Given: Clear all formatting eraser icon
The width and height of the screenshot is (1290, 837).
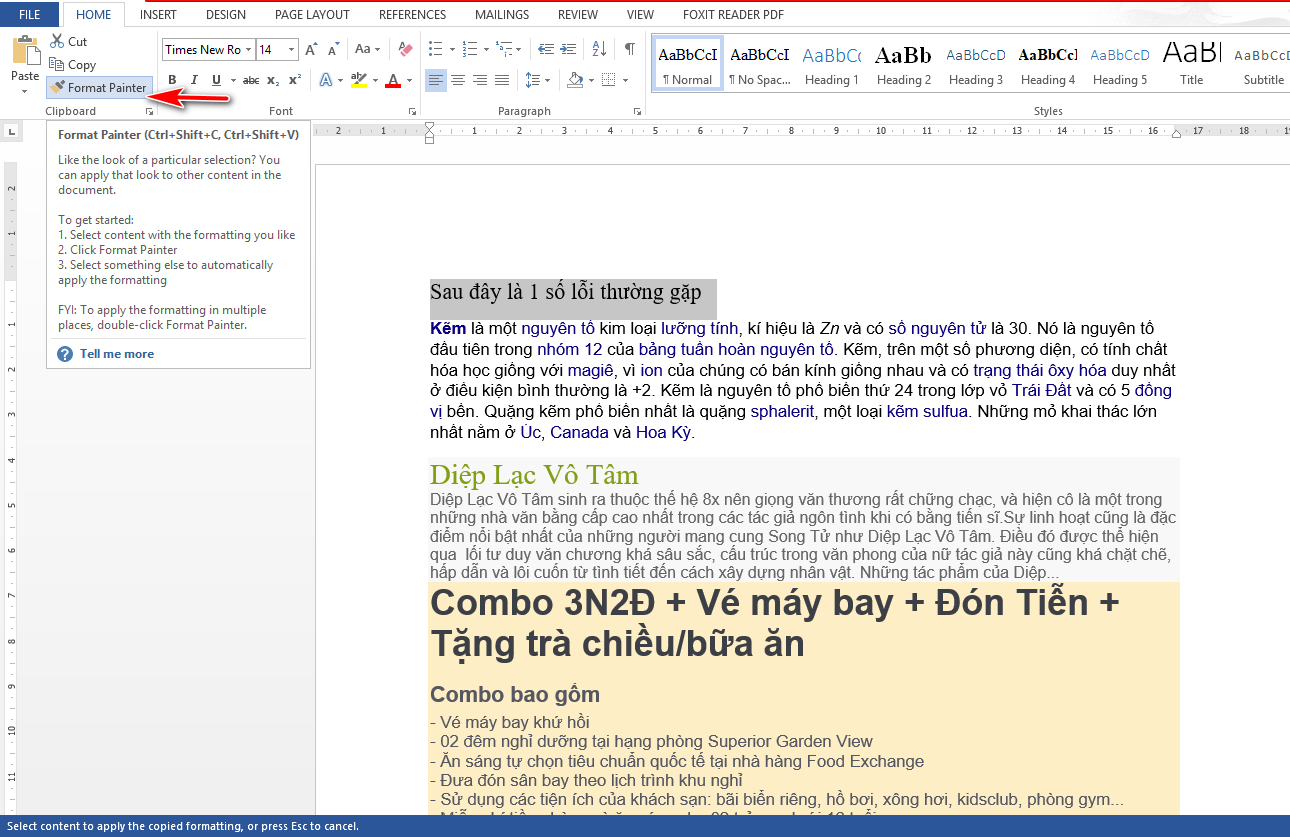Looking at the screenshot, I should click(405, 50).
